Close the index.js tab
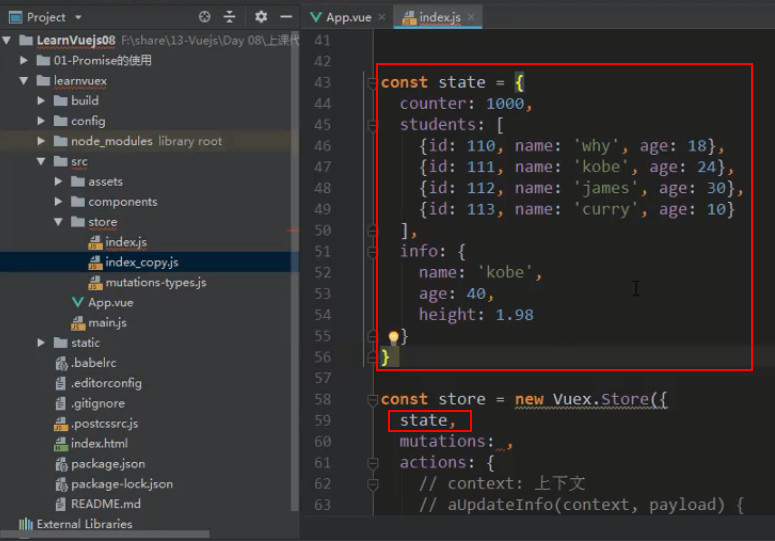Screen dimensions: 775x541 [x=471, y=17]
